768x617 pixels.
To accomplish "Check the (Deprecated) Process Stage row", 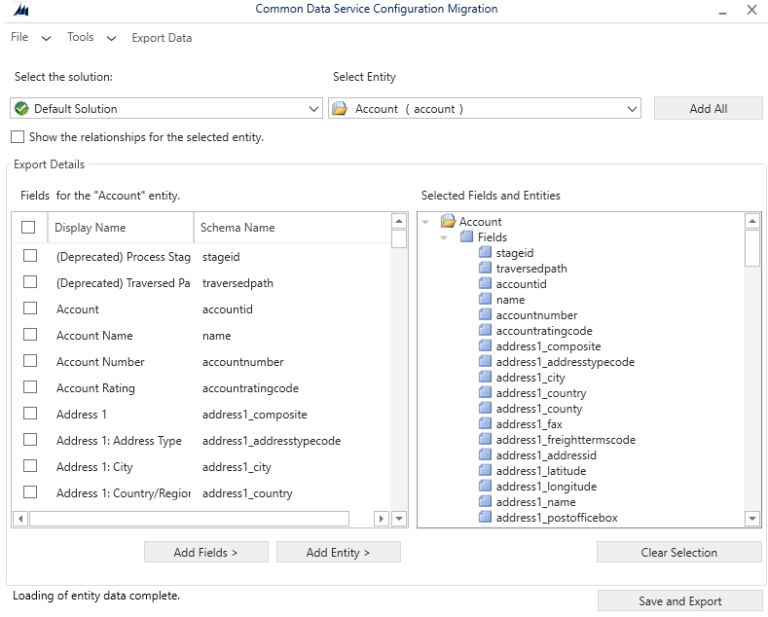I will 30,256.
